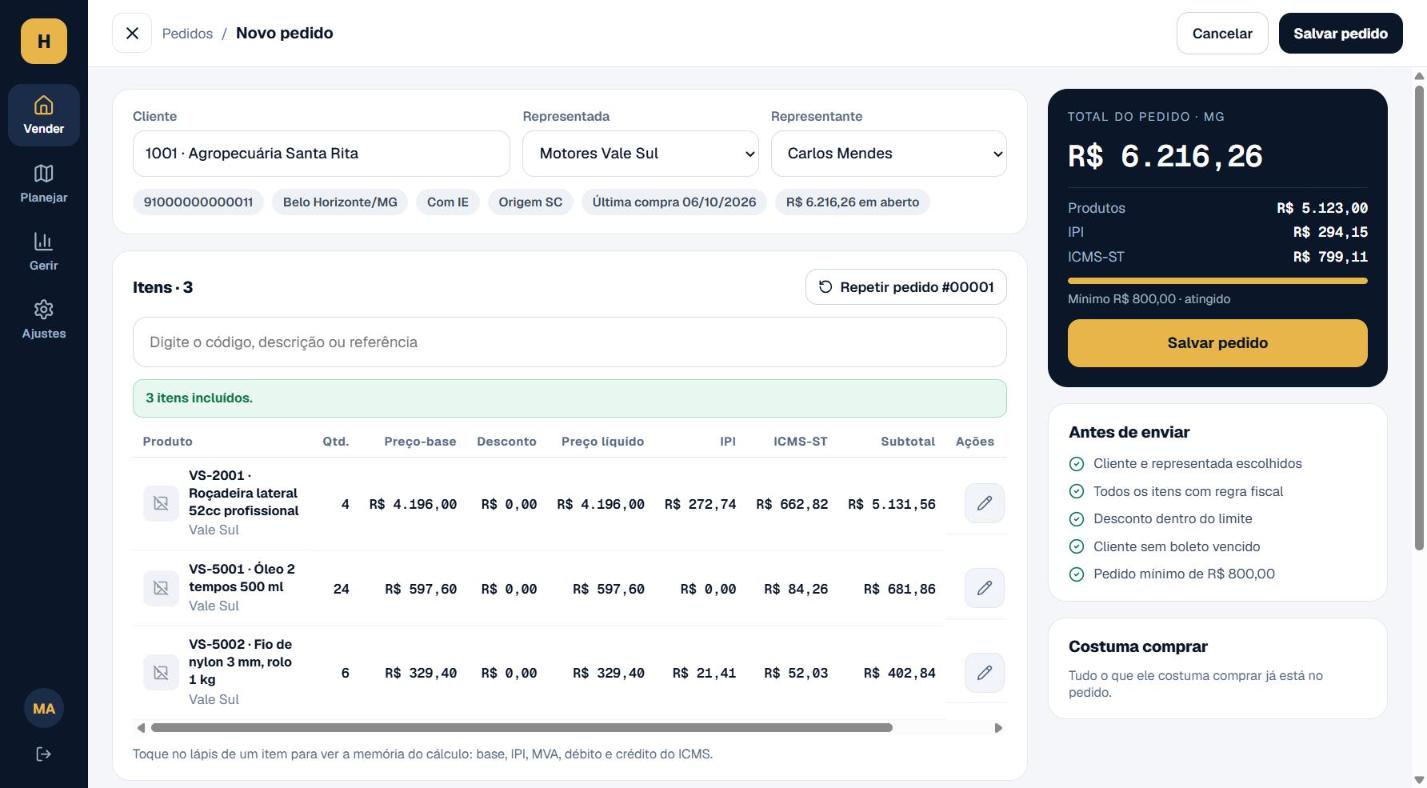Click the R$ 5.131,56 subtotal cell
The image size is (1427, 788).
click(x=892, y=505)
